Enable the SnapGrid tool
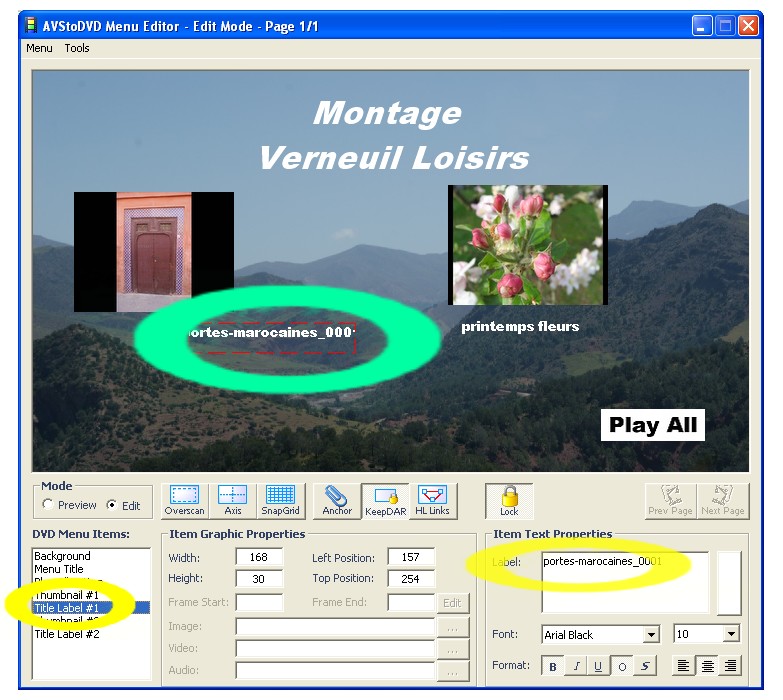The image size is (783, 700). [280, 500]
